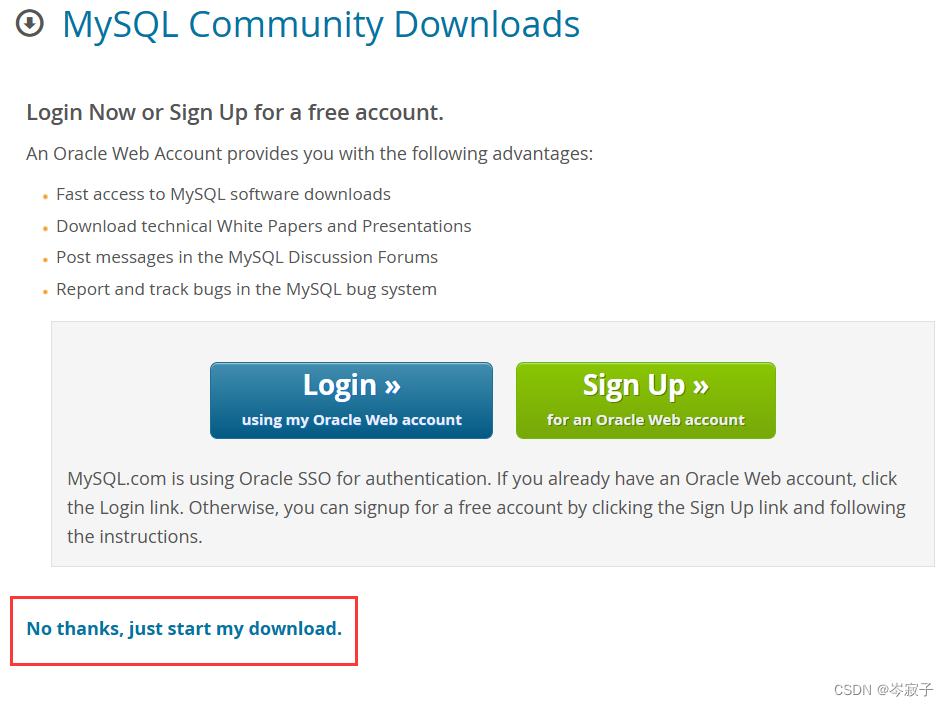The width and height of the screenshot is (949, 707).
Task: Click the orange bullet beside Fast access item
Action: pos(45,196)
